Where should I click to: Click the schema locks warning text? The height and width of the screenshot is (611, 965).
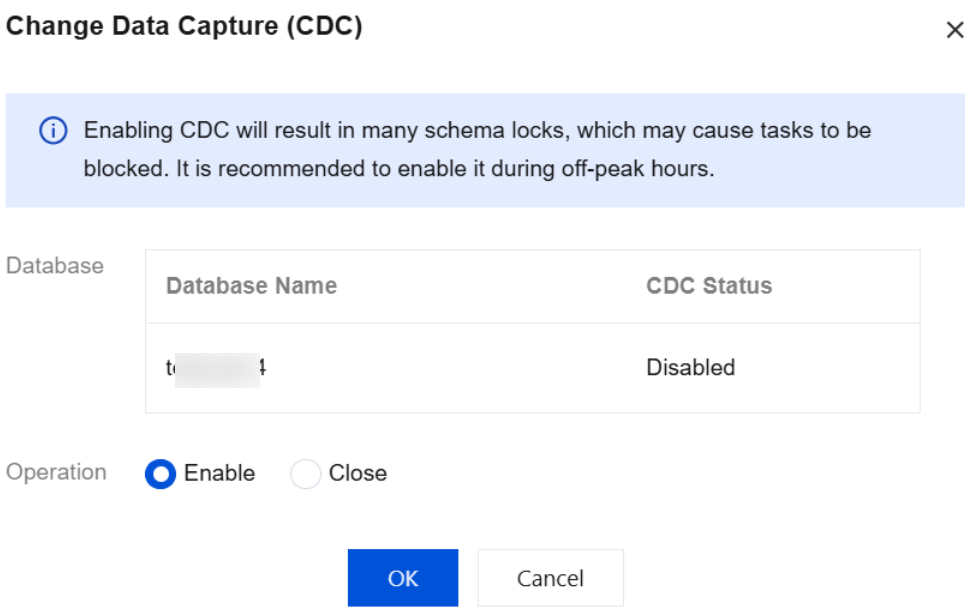click(x=477, y=131)
